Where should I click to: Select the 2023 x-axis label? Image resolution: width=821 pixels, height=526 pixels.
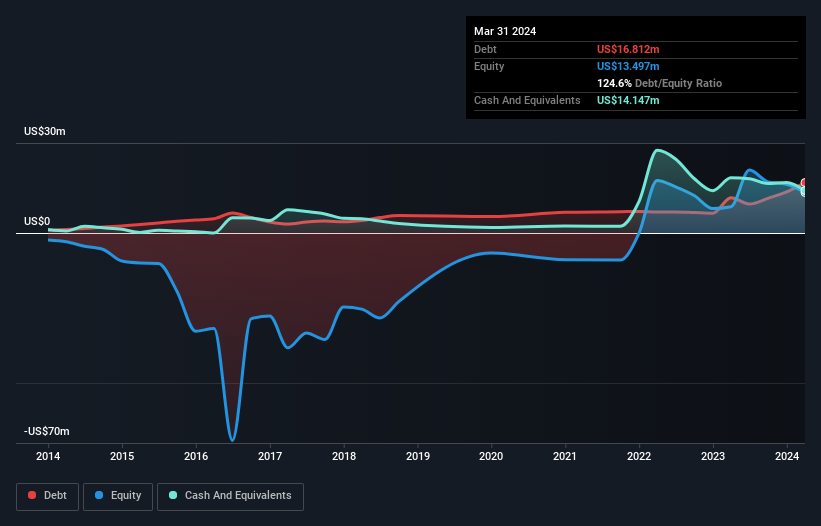click(x=713, y=456)
